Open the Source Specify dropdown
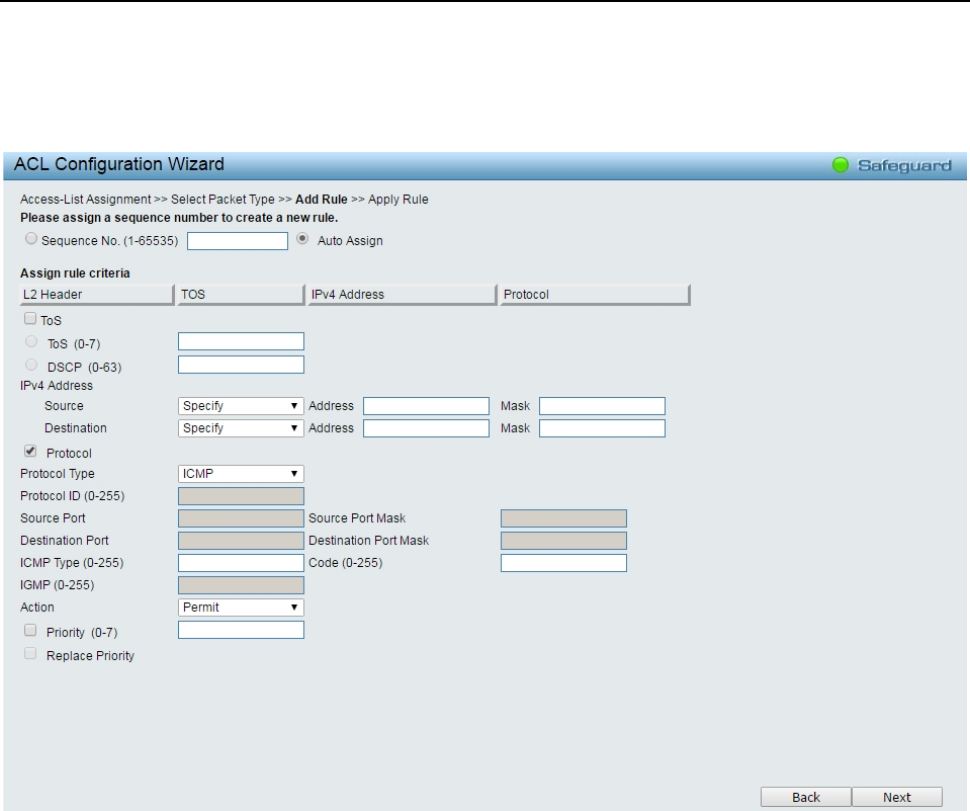 pyautogui.click(x=241, y=406)
